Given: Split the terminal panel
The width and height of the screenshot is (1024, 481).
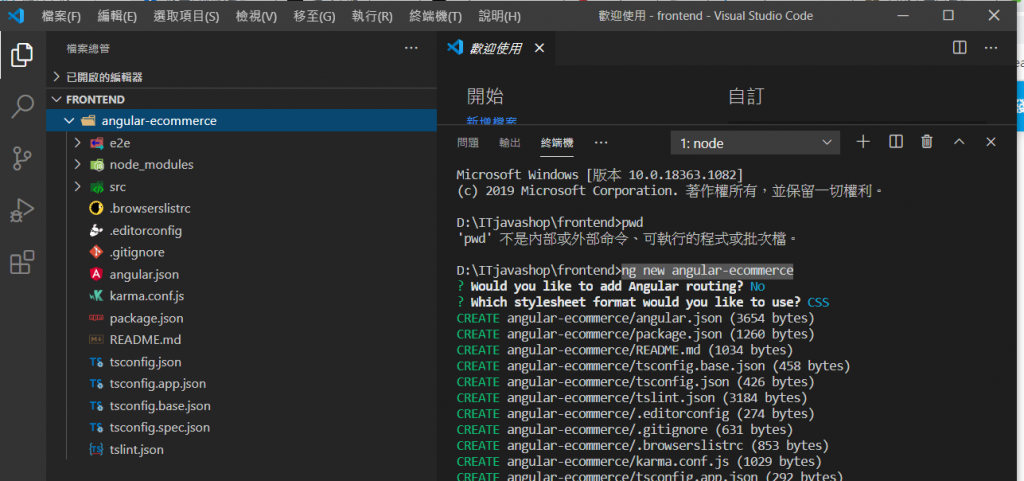Looking at the screenshot, I should pos(895,142).
